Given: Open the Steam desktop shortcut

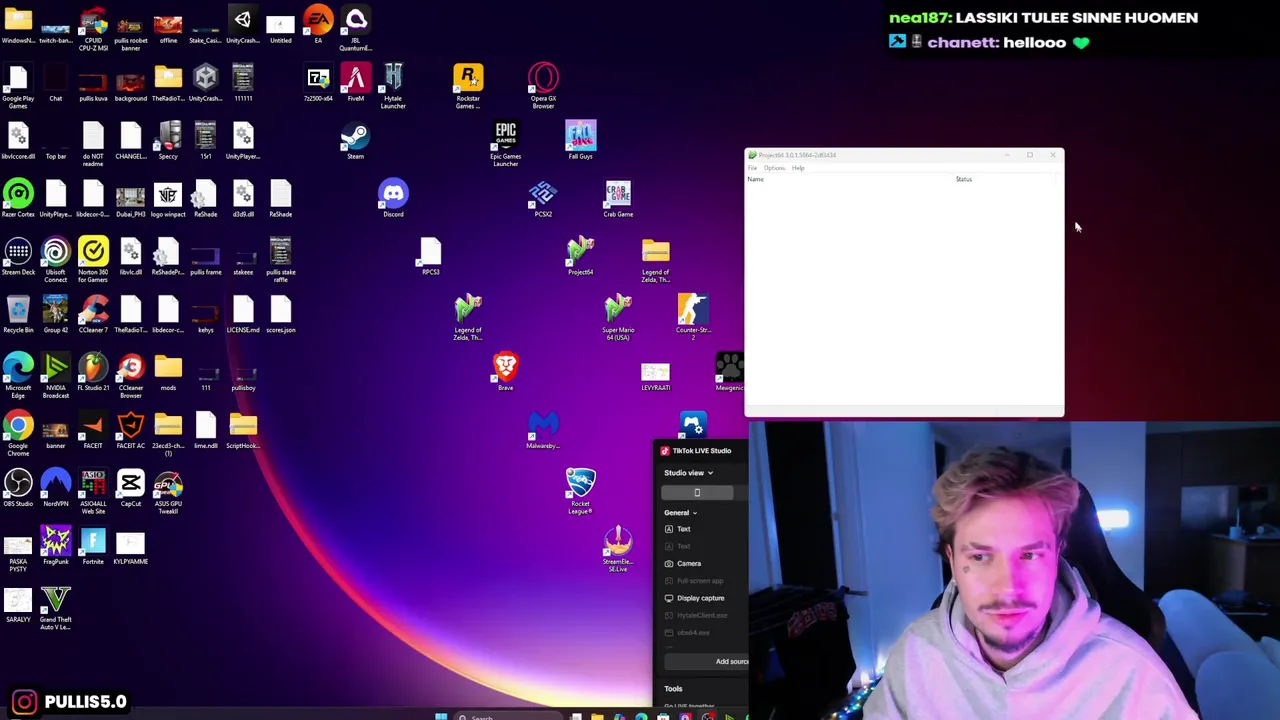Looking at the screenshot, I should 355,141.
